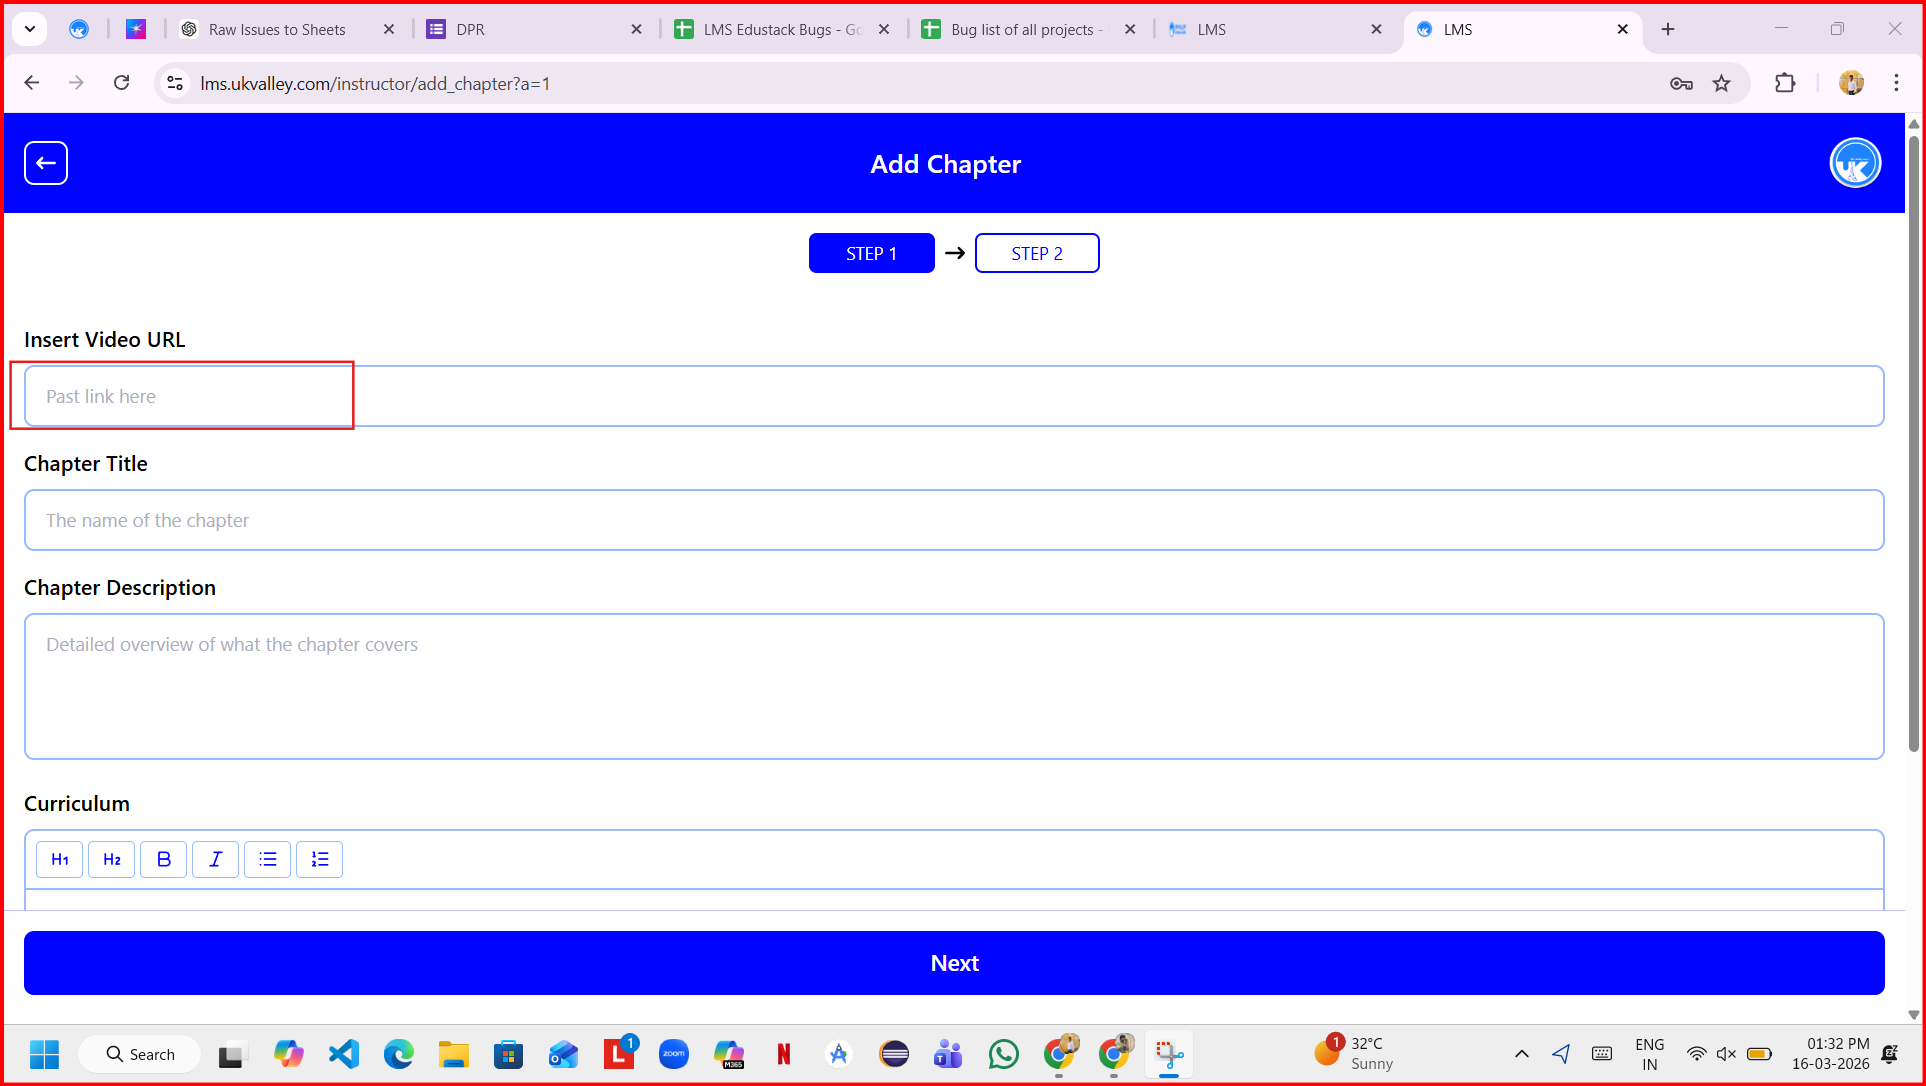Click into the Chapter Description text area
Image resolution: width=1926 pixels, height=1086 pixels.
(x=954, y=686)
